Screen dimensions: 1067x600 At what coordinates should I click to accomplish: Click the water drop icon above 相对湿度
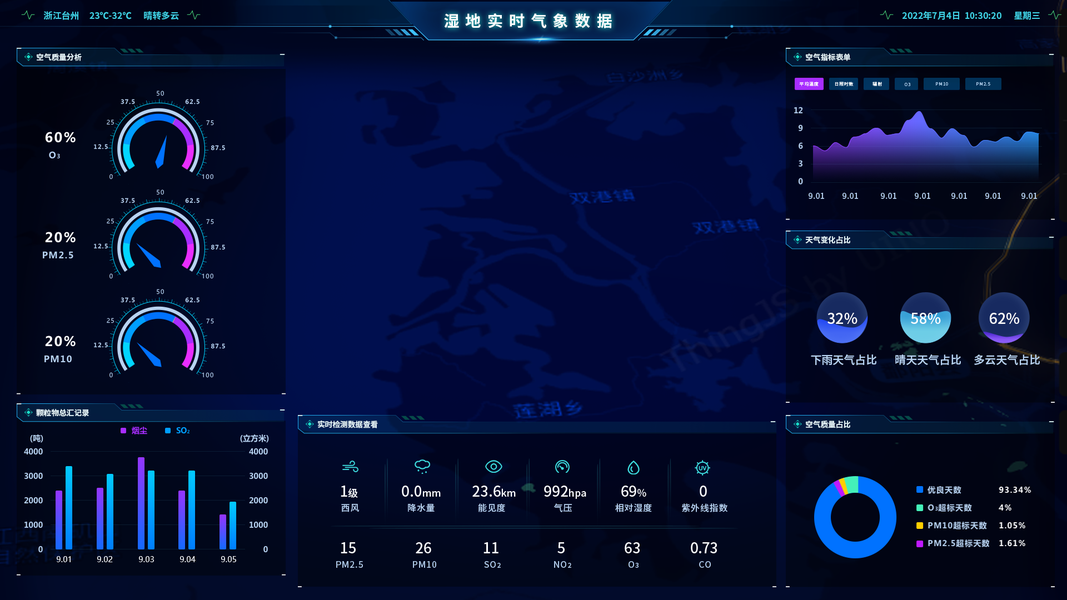[634, 467]
